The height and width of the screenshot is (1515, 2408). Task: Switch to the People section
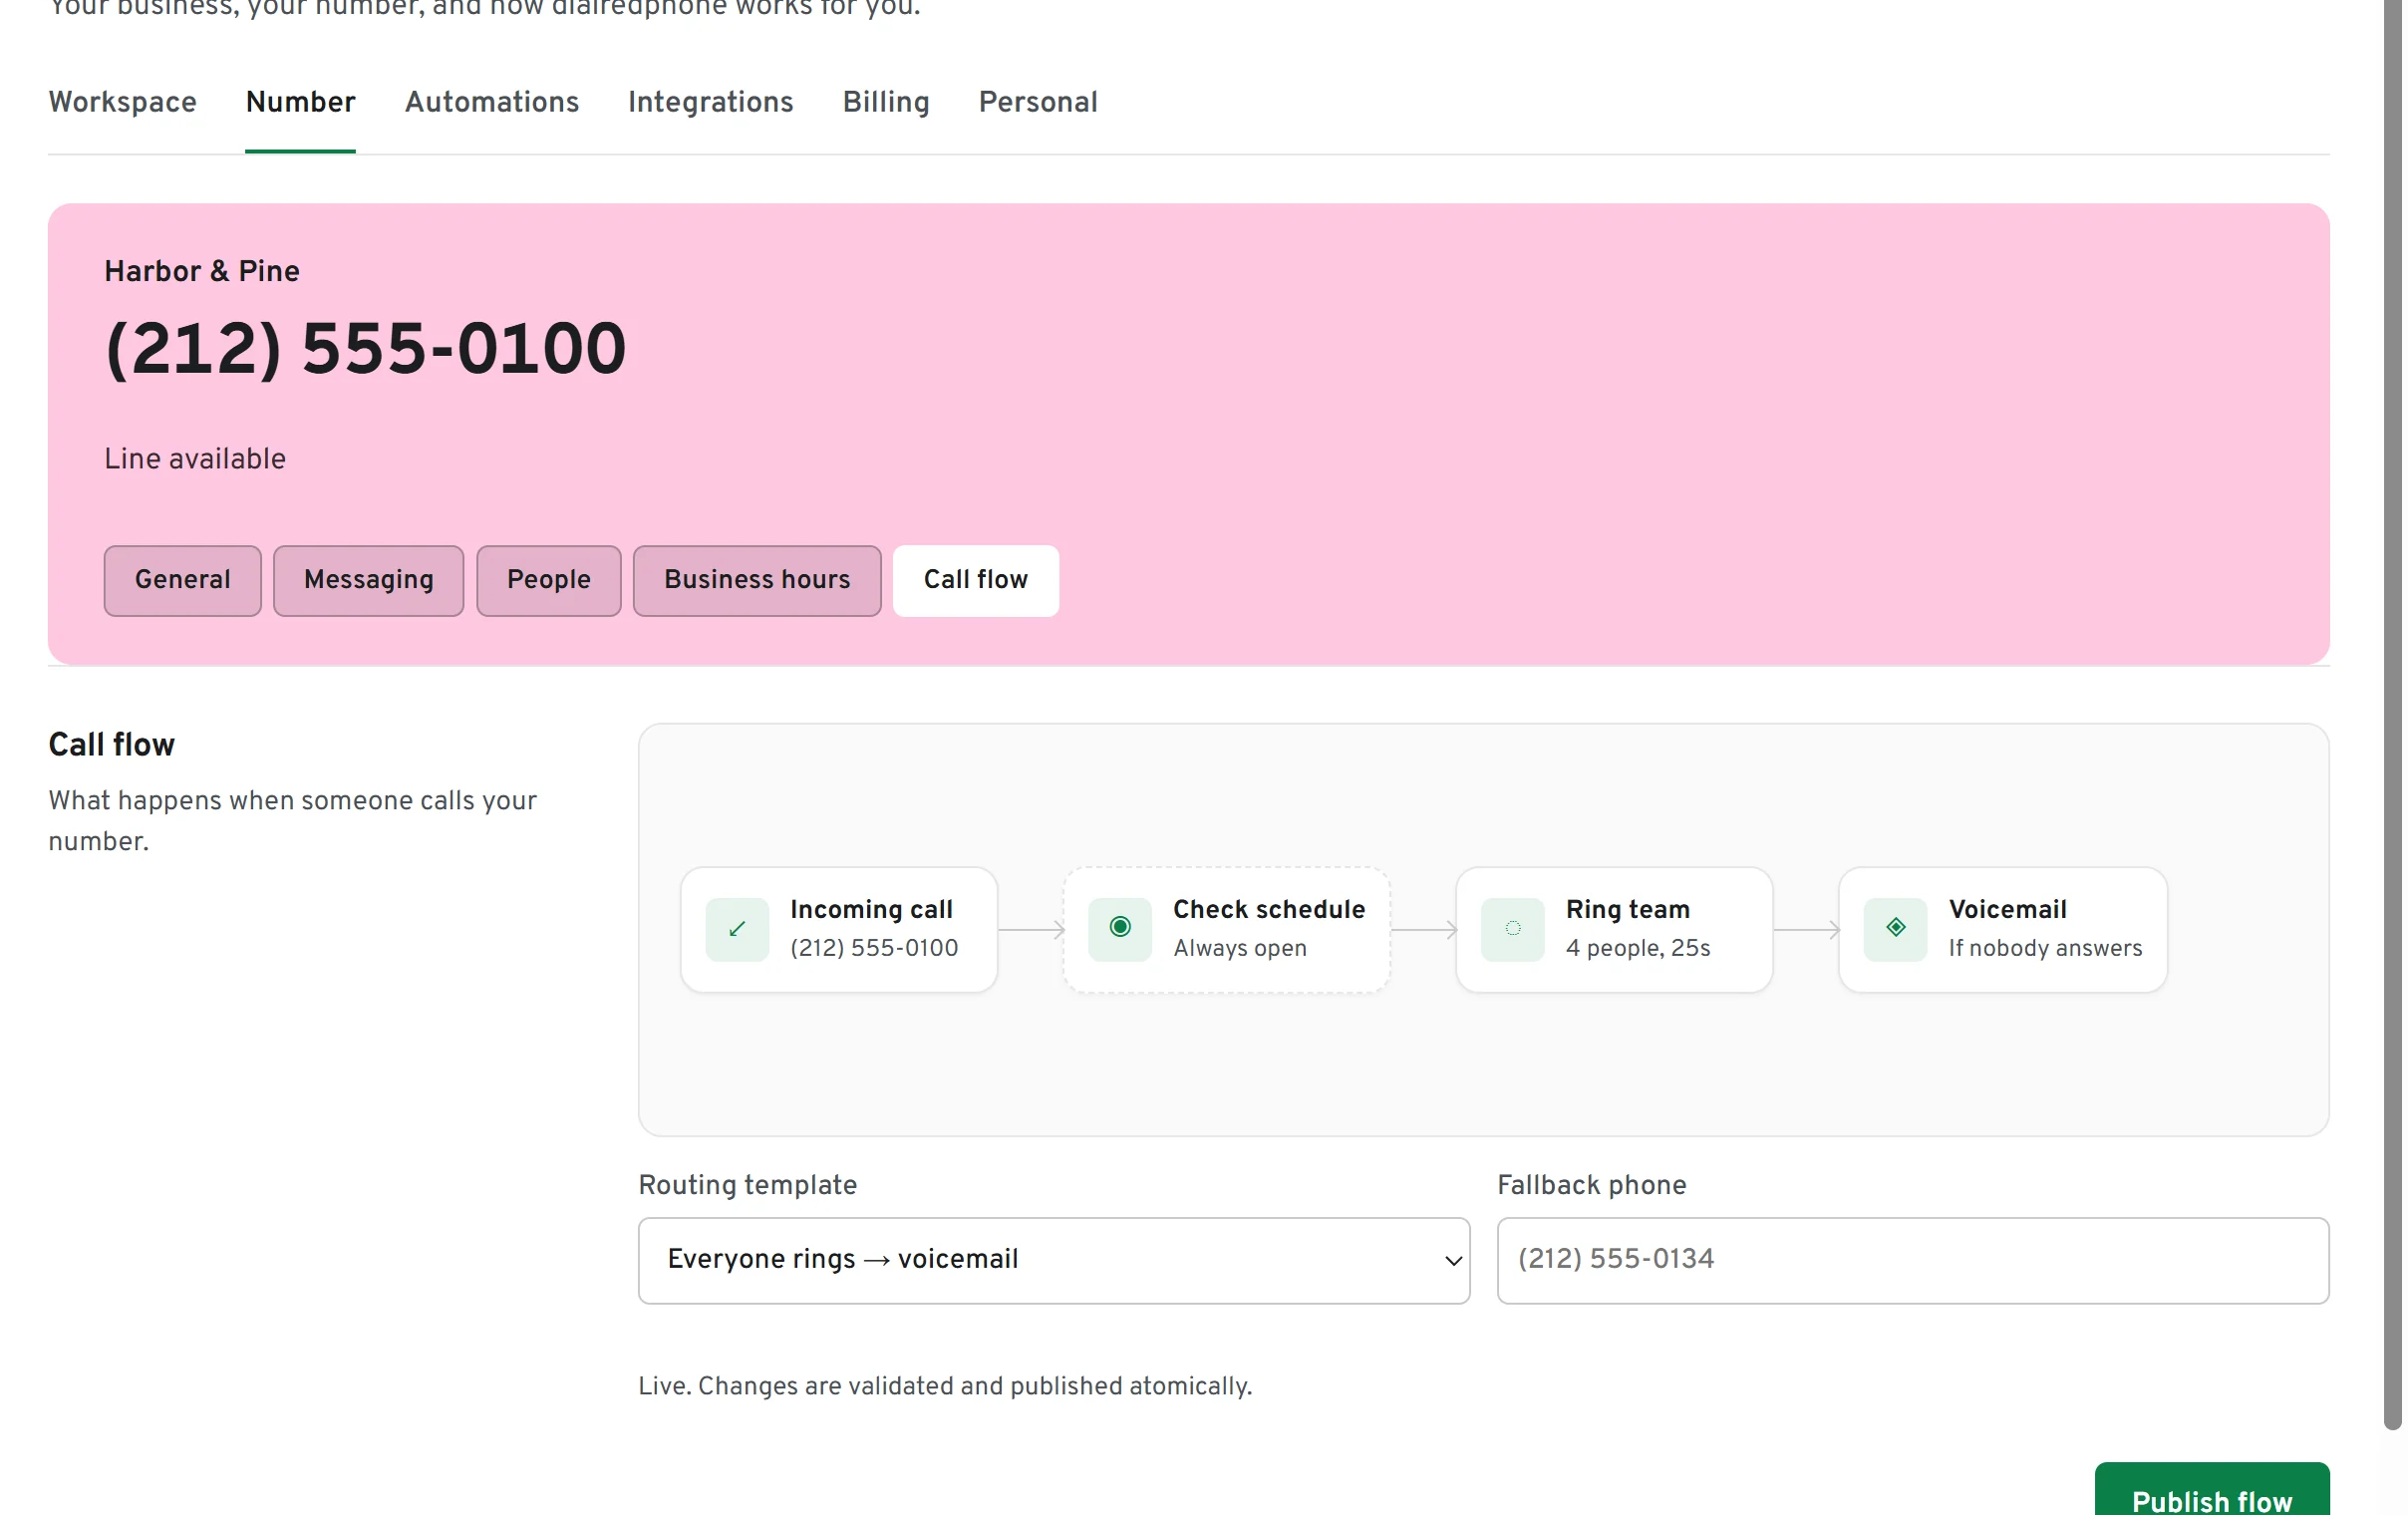pos(550,582)
